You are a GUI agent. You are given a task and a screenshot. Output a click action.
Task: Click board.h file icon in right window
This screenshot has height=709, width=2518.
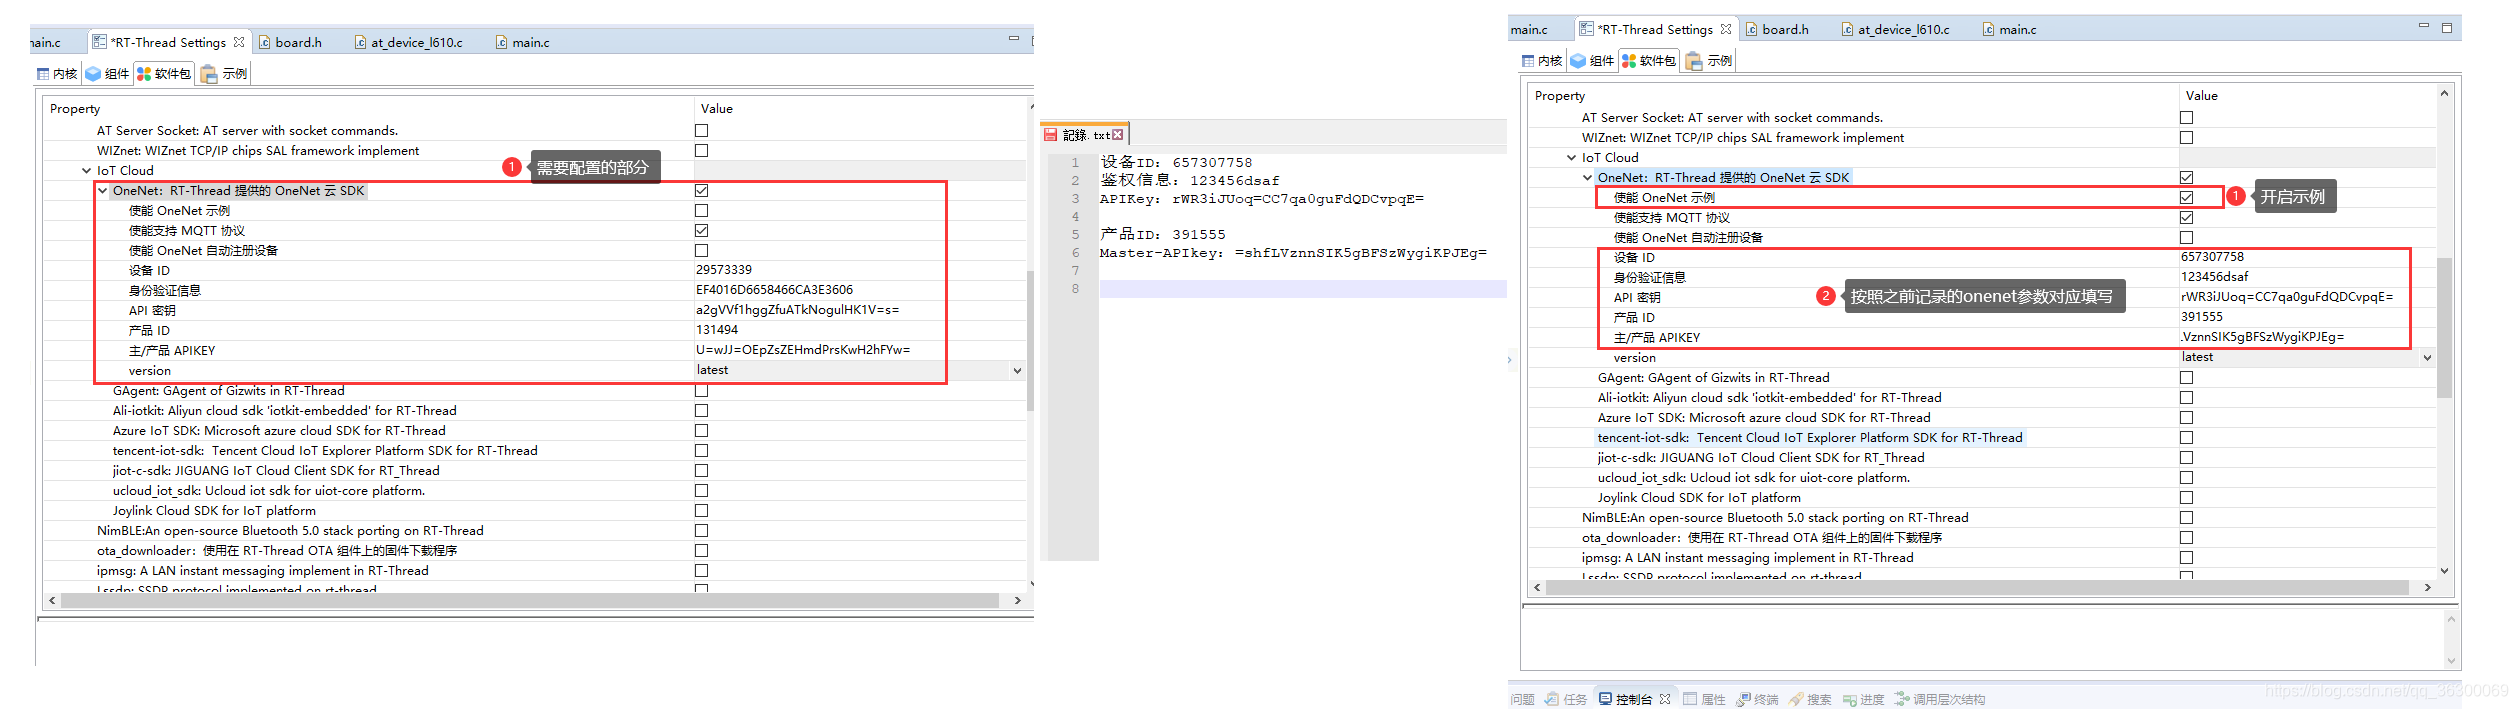click(x=1752, y=29)
